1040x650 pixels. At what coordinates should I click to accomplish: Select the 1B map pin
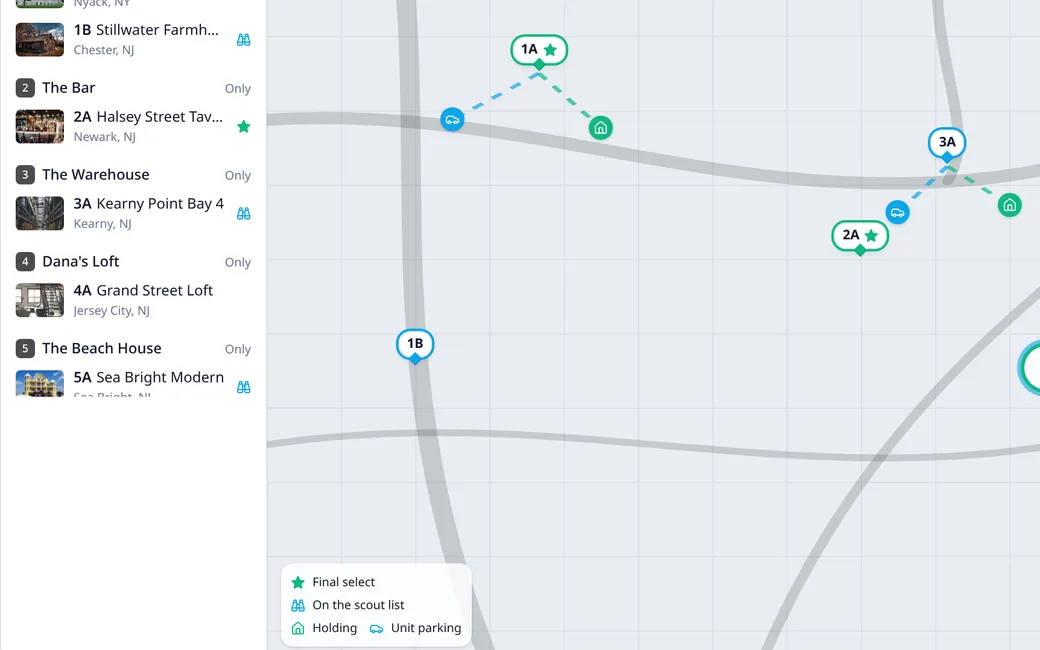point(415,344)
